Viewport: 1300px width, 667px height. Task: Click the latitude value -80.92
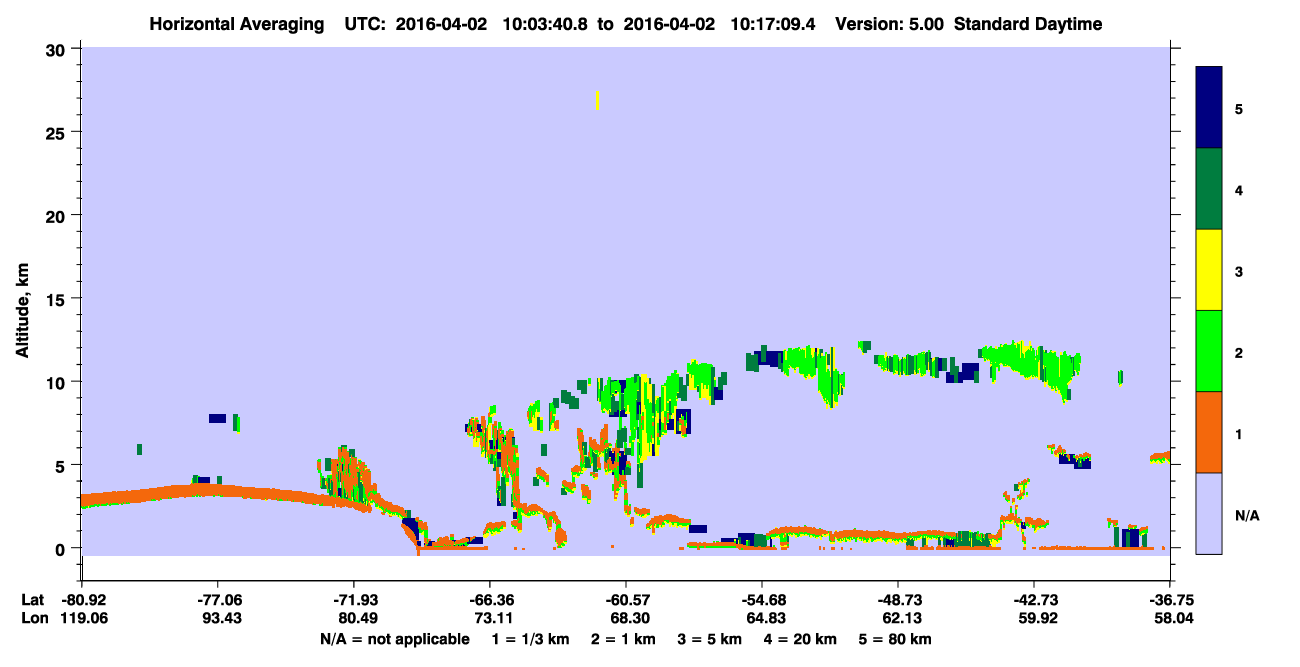pyautogui.click(x=82, y=600)
